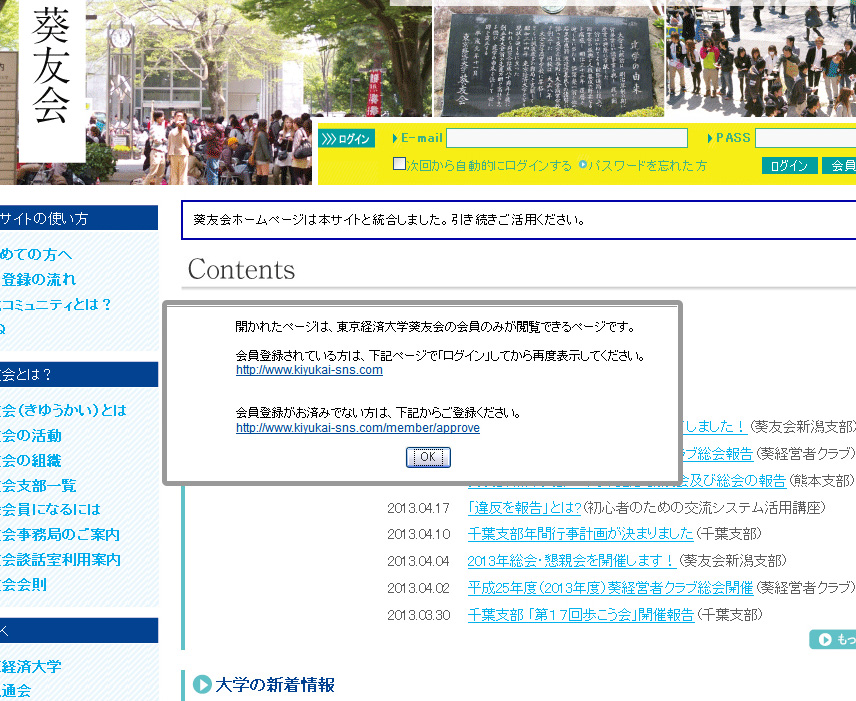Click the arrow icon beside 大学の新着情報

coord(202,685)
